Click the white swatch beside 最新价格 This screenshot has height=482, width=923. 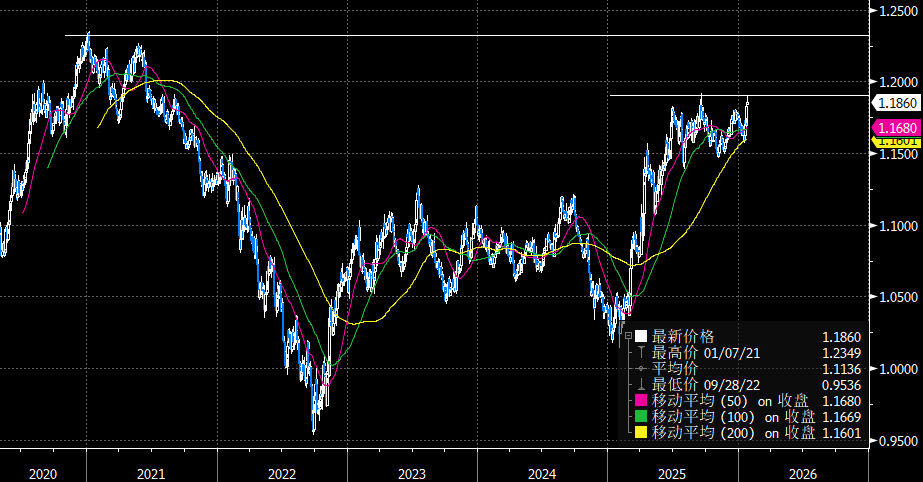[x=641, y=336]
